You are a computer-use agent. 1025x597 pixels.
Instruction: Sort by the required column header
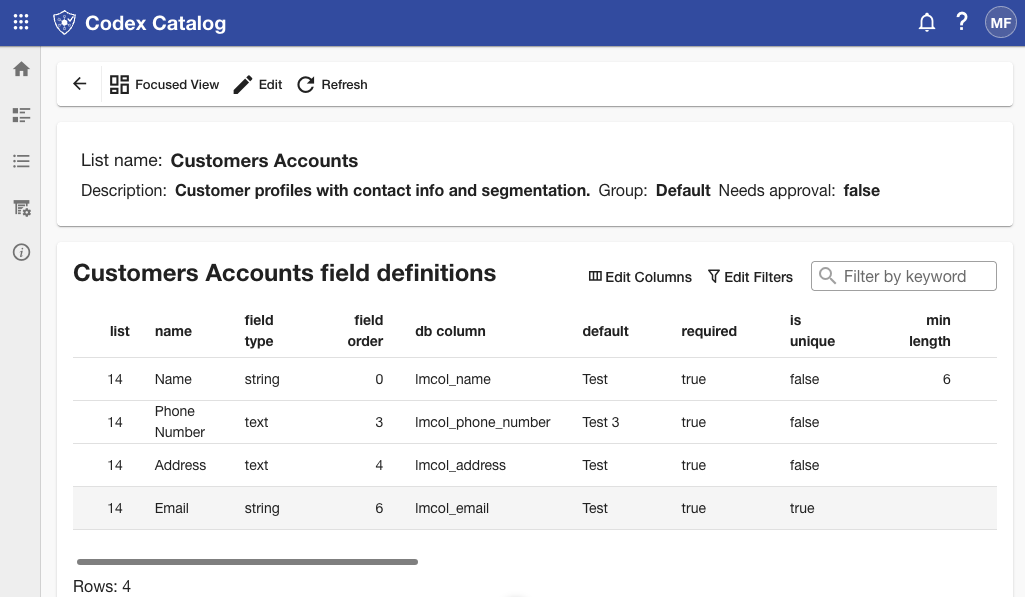[709, 331]
